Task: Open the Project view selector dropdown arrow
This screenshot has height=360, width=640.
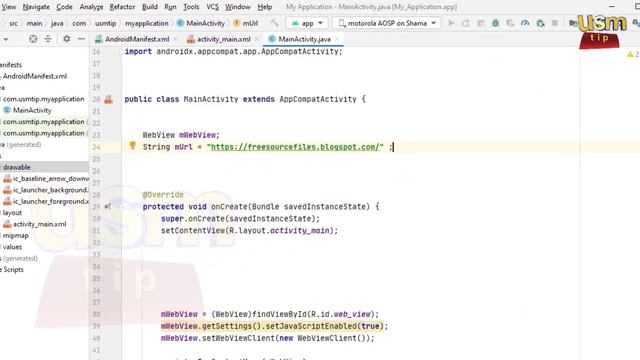Action: click(6, 39)
